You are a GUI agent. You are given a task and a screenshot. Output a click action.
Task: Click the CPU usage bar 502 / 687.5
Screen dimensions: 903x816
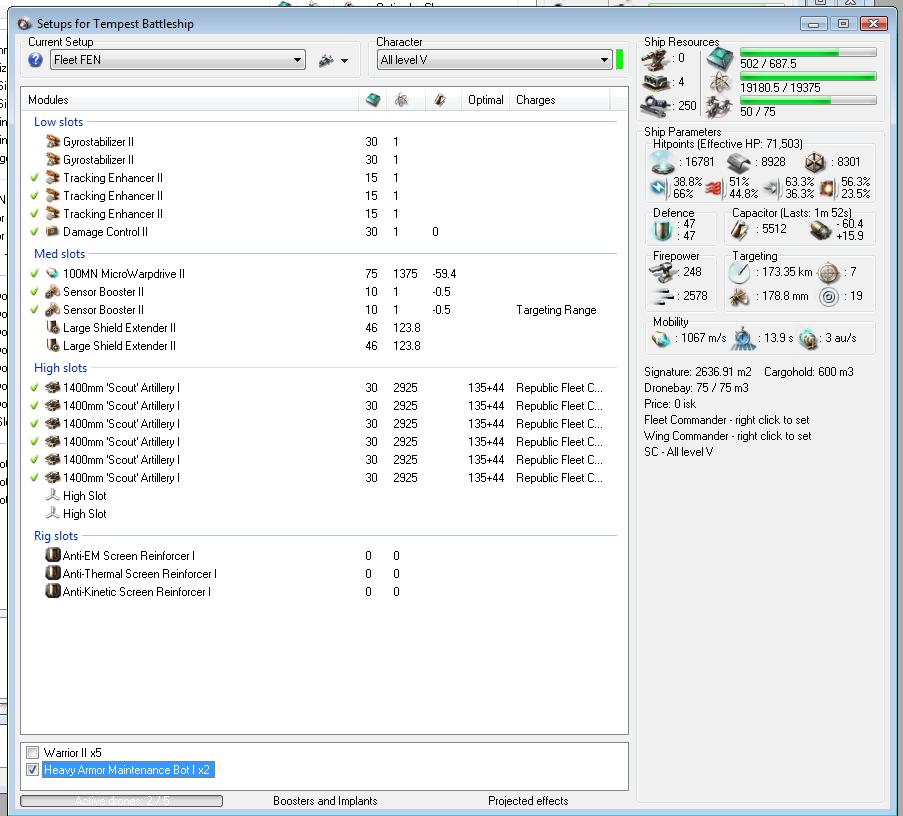coord(808,52)
